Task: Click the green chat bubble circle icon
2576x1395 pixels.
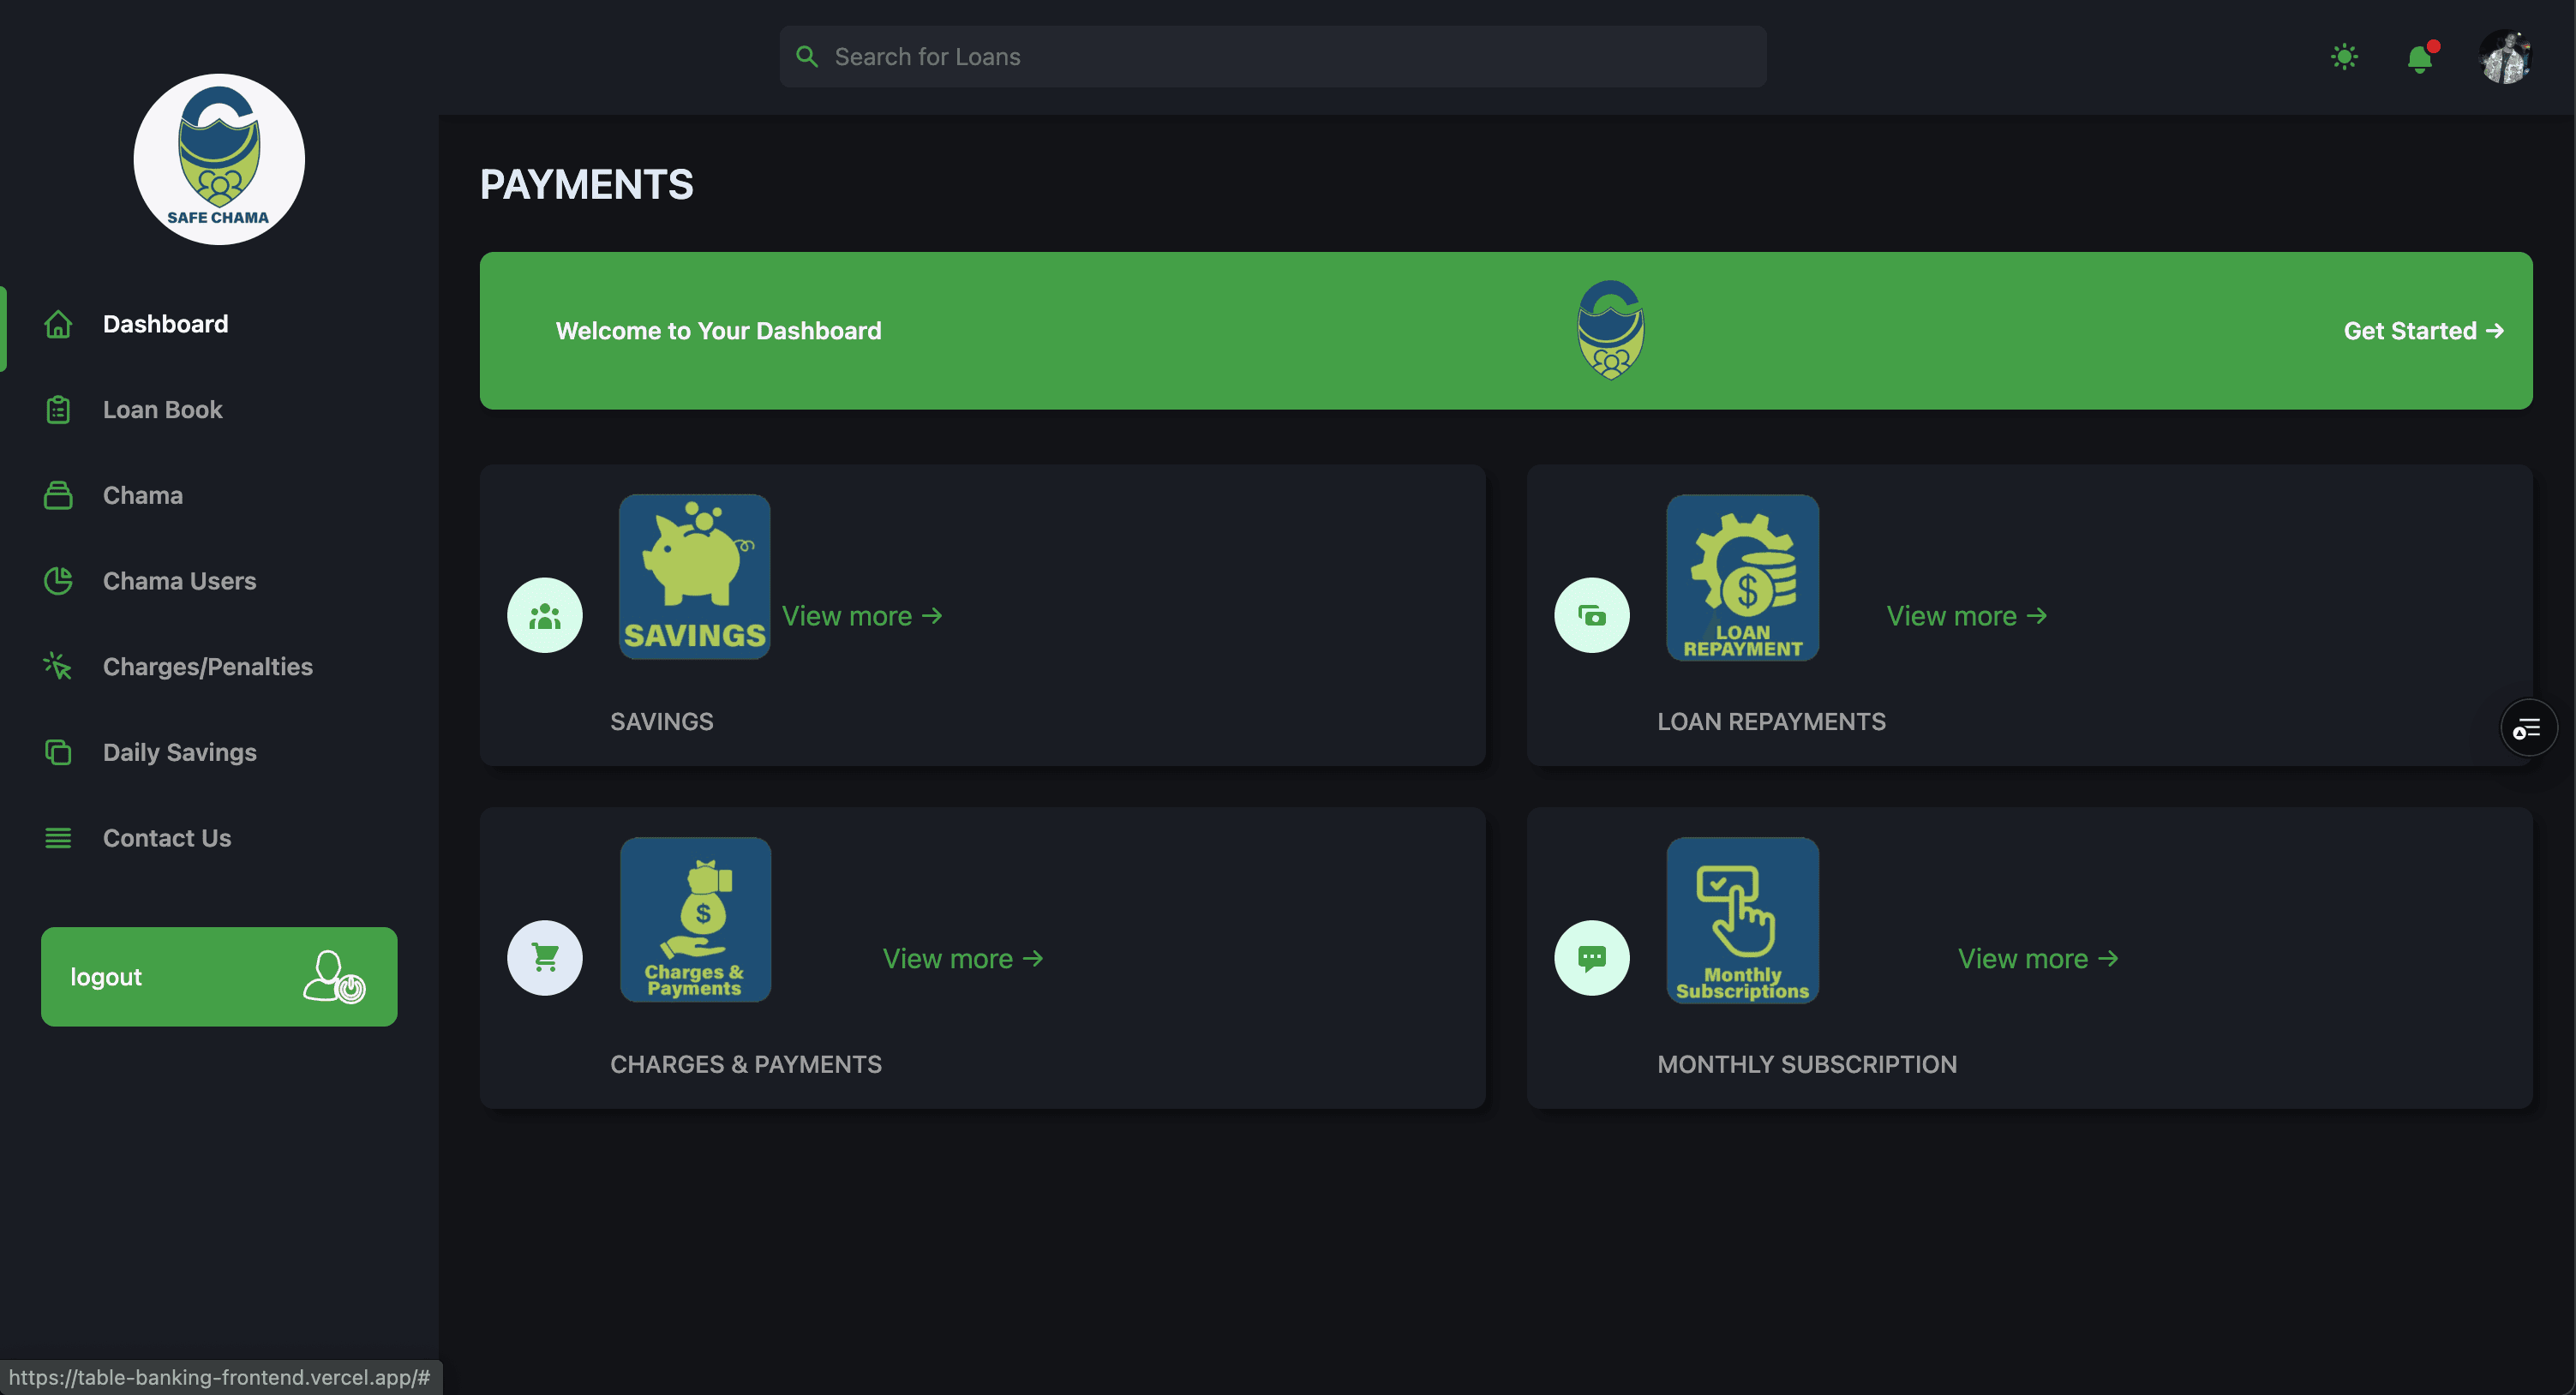Action: [1591, 958]
